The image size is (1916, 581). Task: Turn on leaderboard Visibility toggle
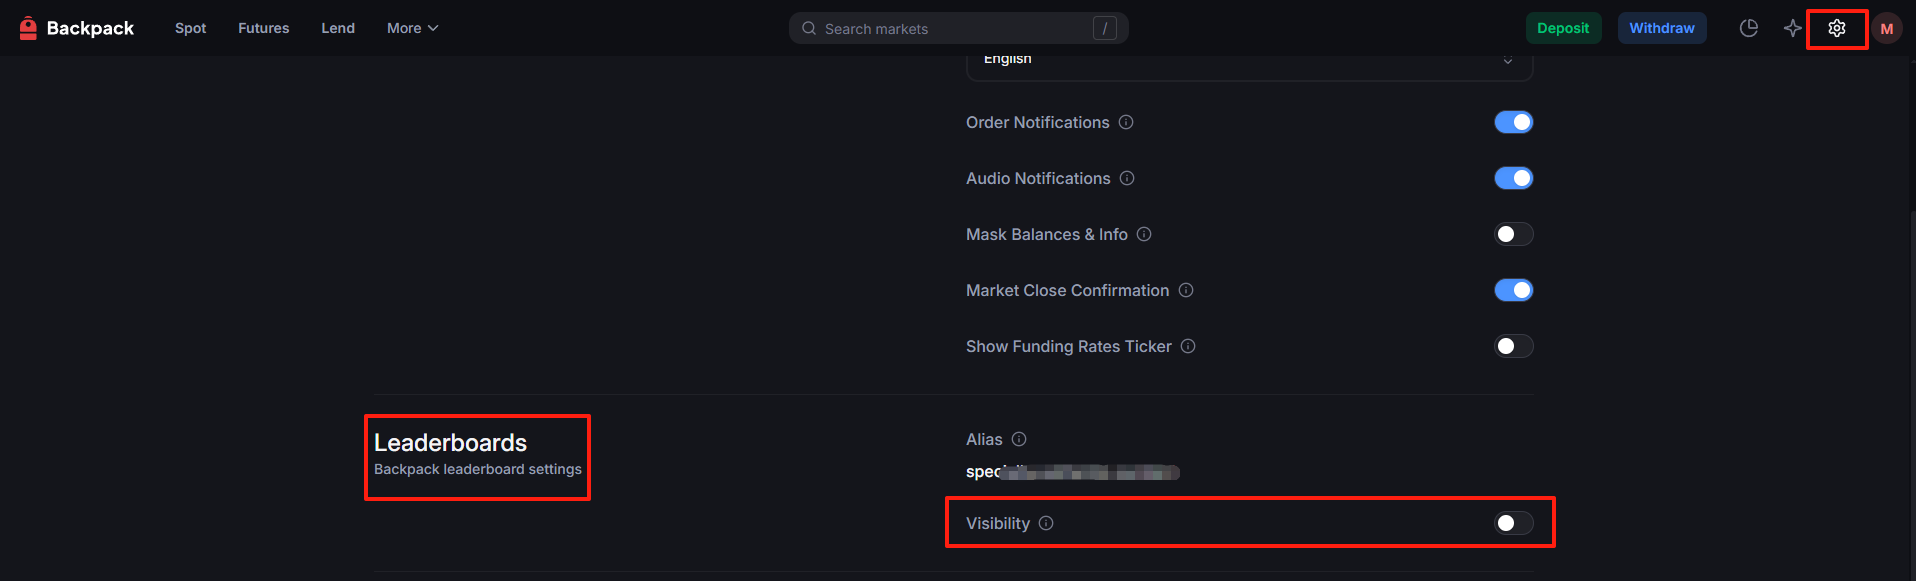1513,523
